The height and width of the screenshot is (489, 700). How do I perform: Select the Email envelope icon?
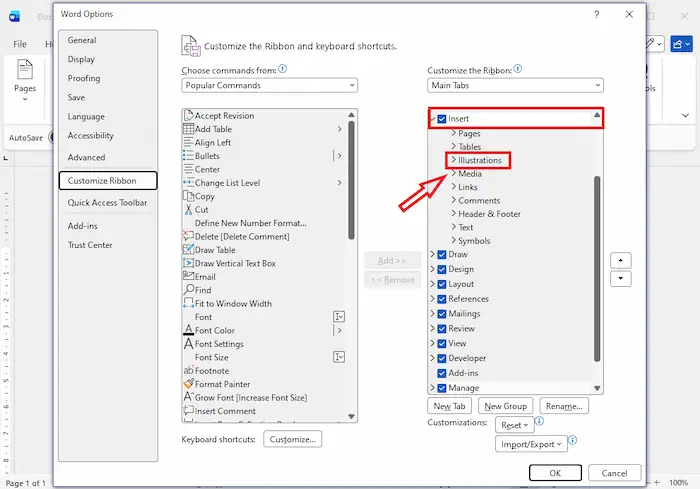pyautogui.click(x=188, y=277)
